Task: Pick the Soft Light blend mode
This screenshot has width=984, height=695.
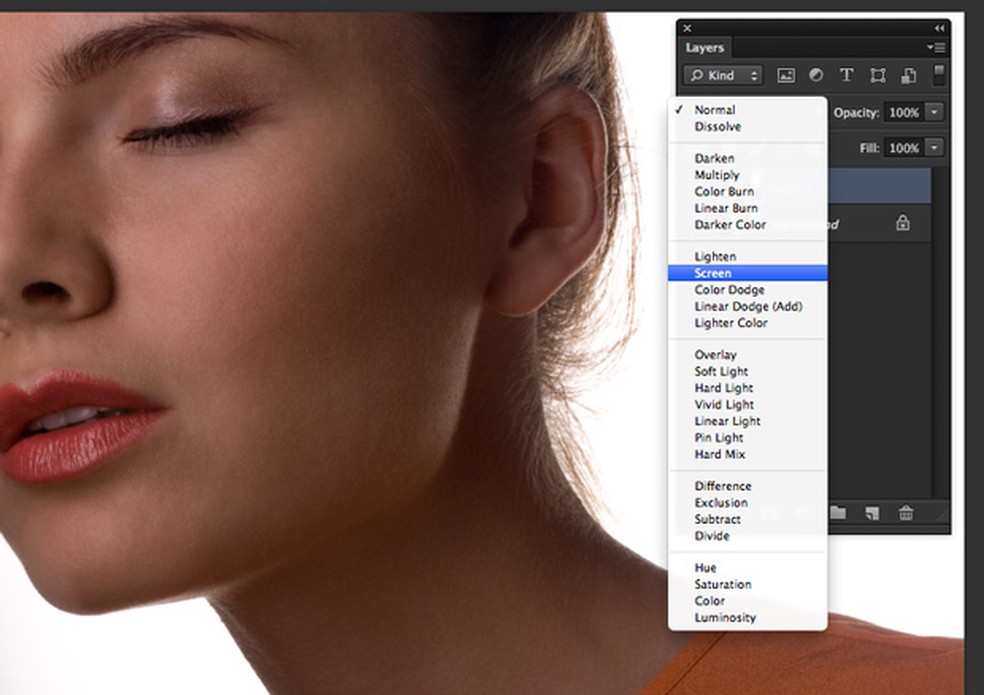Action: pos(720,371)
